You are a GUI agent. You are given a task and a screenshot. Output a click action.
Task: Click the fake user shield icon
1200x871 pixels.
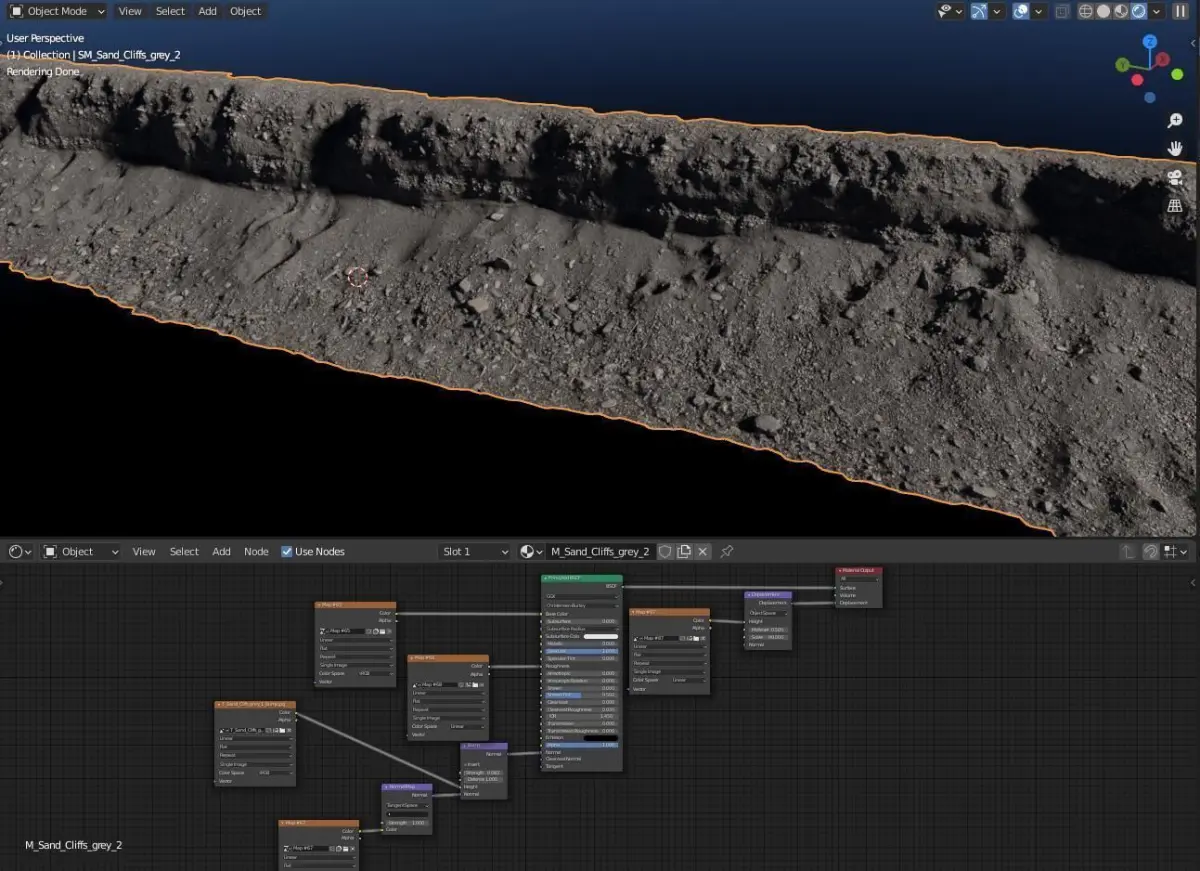click(665, 552)
